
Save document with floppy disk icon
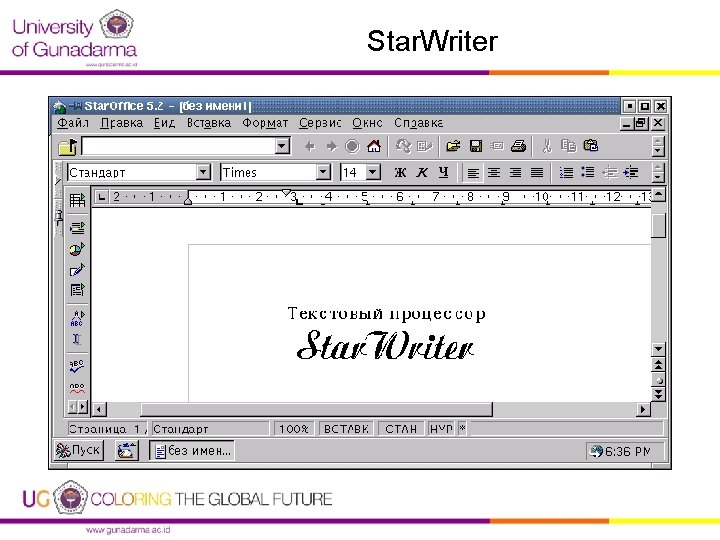point(476,146)
